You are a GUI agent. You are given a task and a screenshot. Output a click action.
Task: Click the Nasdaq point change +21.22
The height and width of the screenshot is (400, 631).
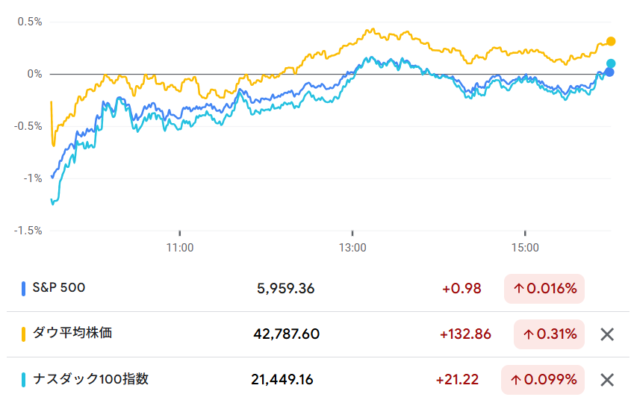pos(458,379)
